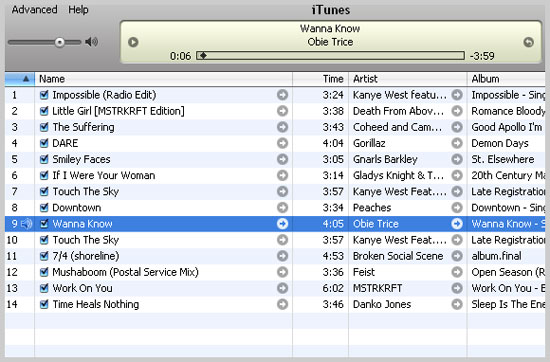Click arrow icon next to Downtown song name
The height and width of the screenshot is (362, 550).
pos(282,208)
